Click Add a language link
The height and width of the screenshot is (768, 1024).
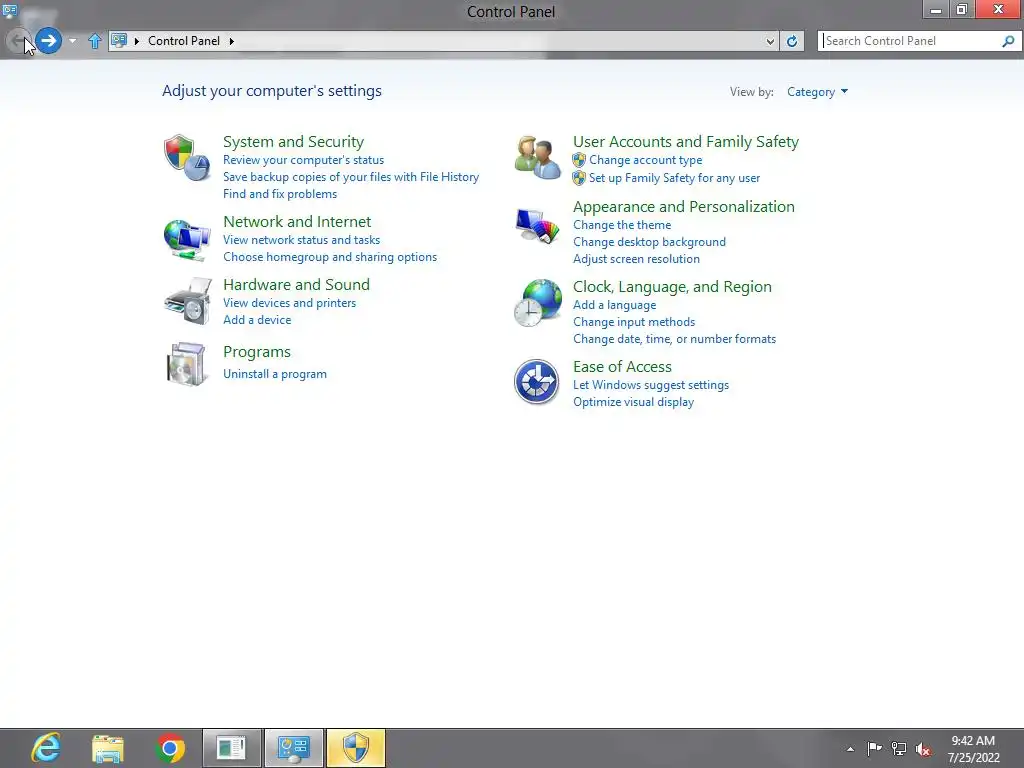615,305
